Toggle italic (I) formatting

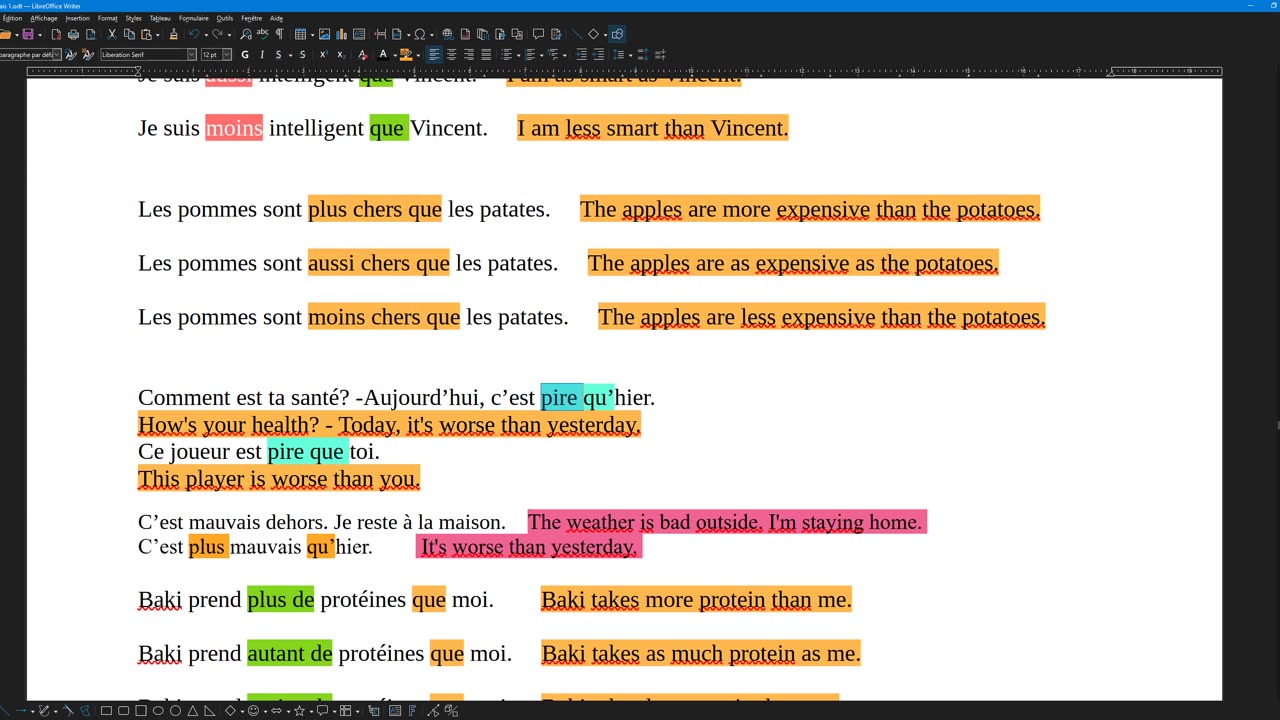coord(262,55)
